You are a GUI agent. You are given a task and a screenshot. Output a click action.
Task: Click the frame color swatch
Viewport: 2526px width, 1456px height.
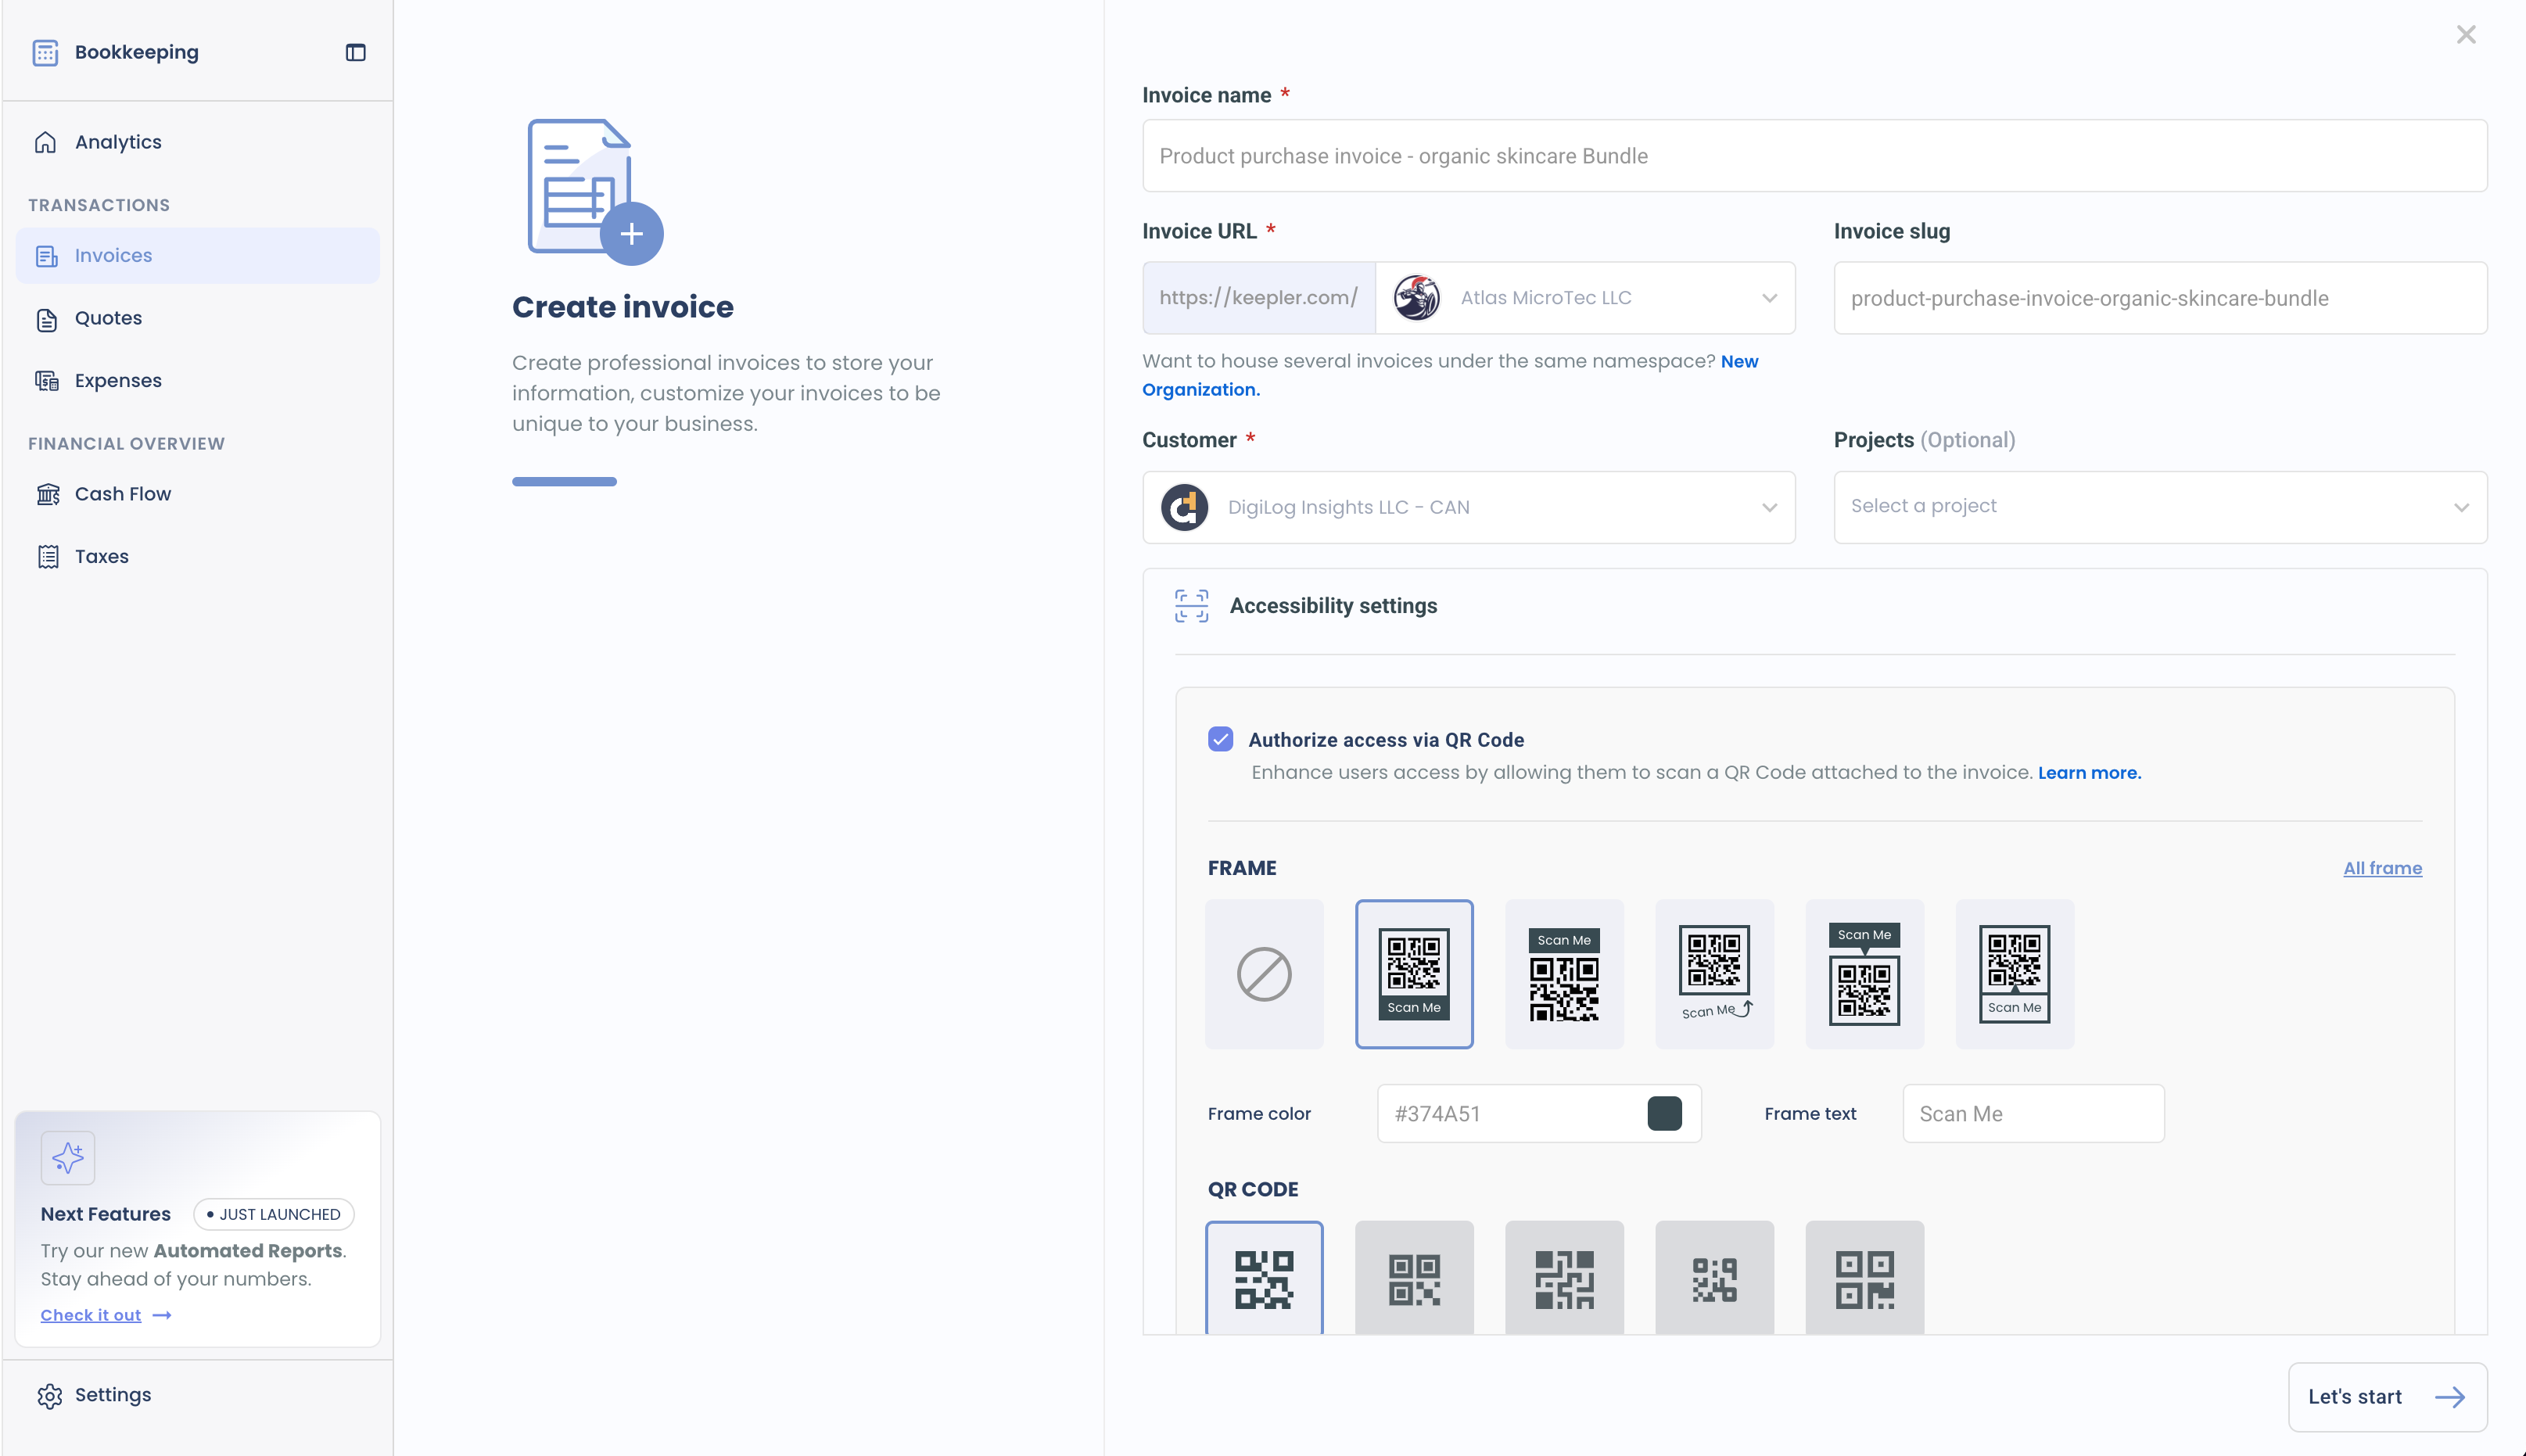(x=1664, y=1113)
